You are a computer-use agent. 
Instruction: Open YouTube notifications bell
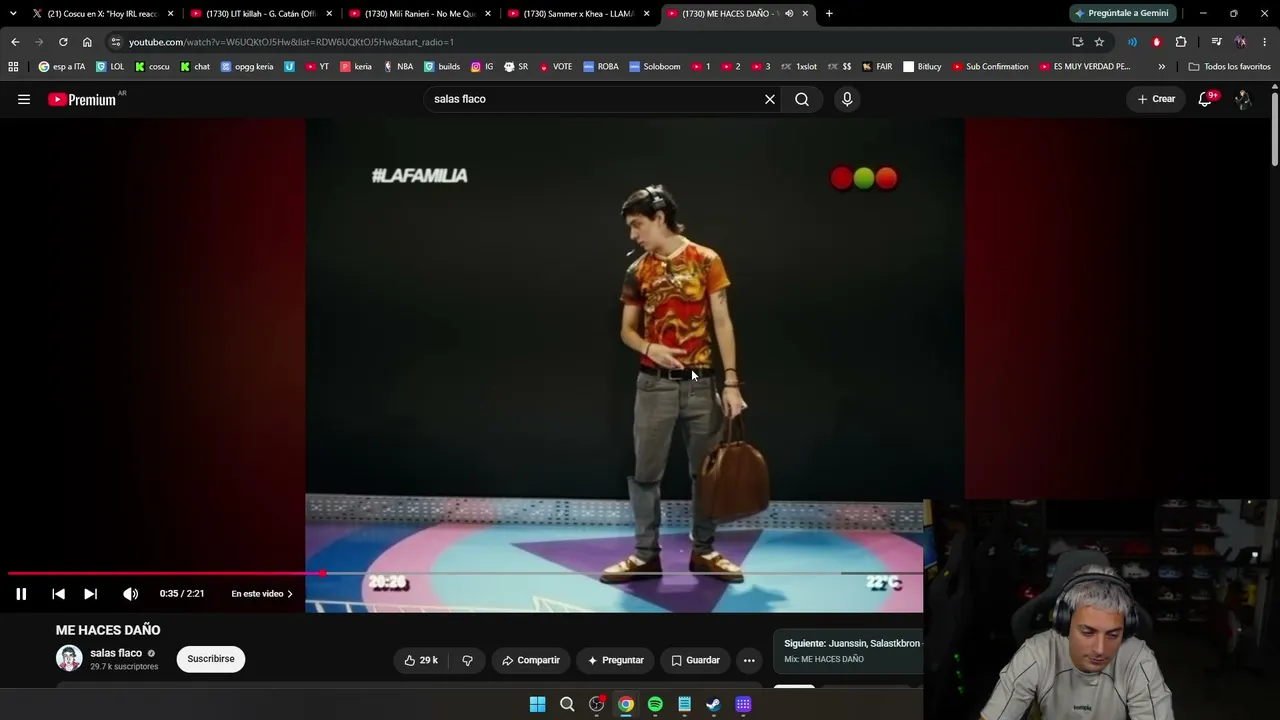coord(1206,99)
